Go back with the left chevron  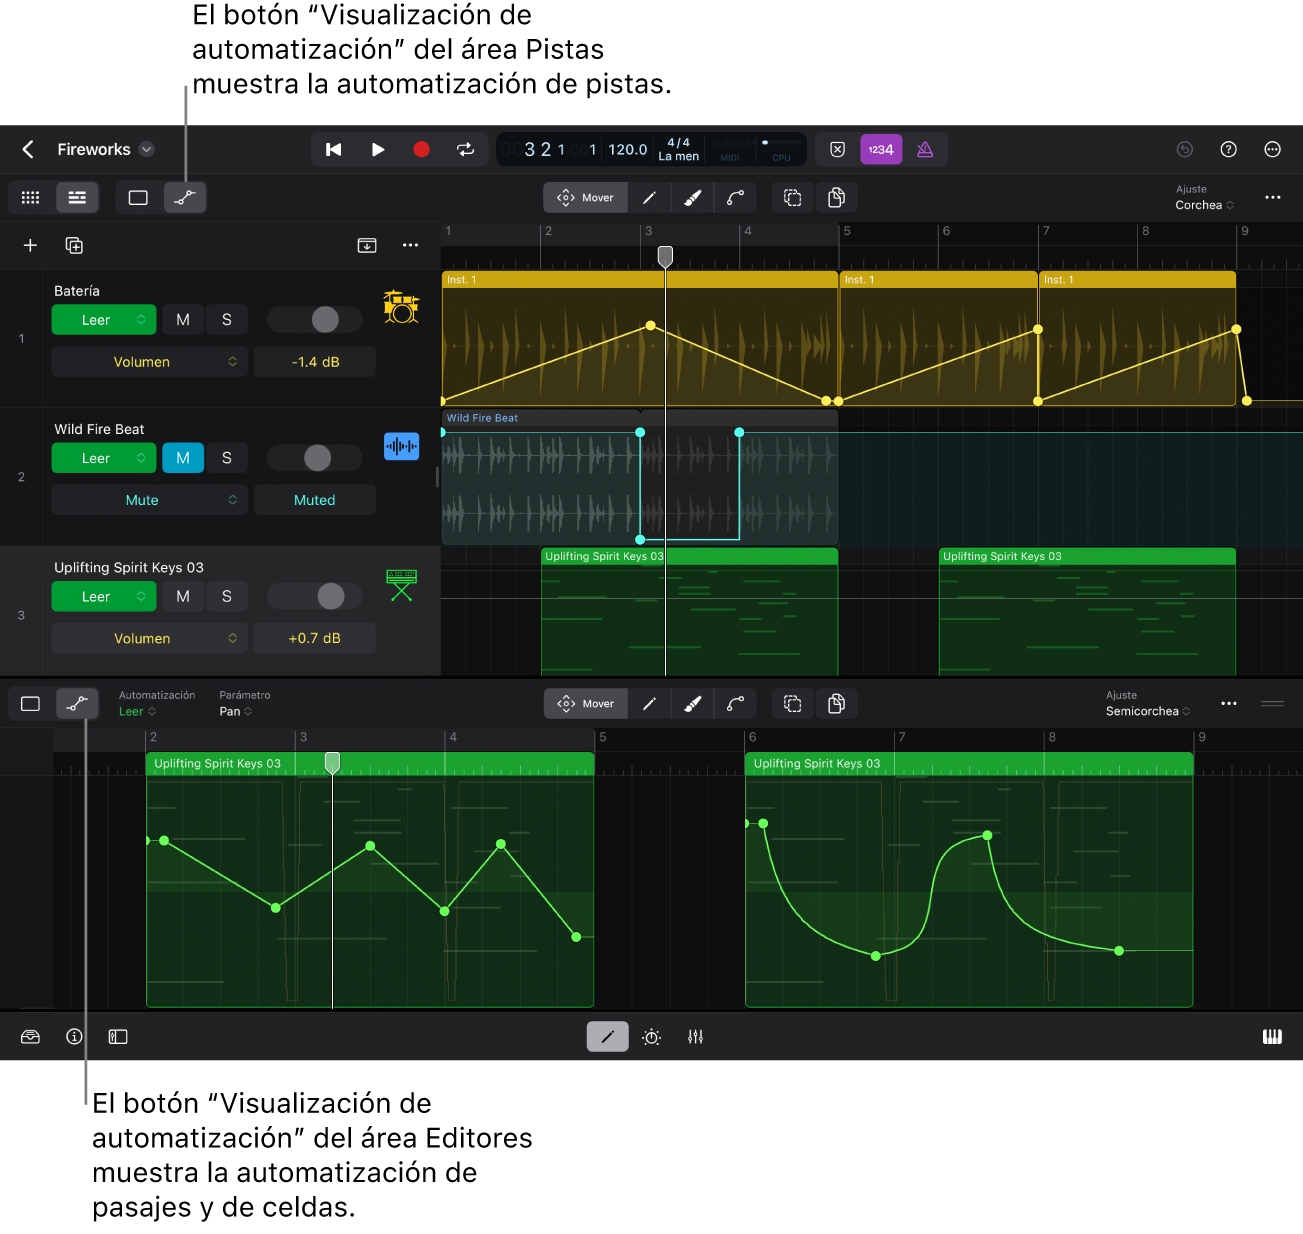(28, 149)
